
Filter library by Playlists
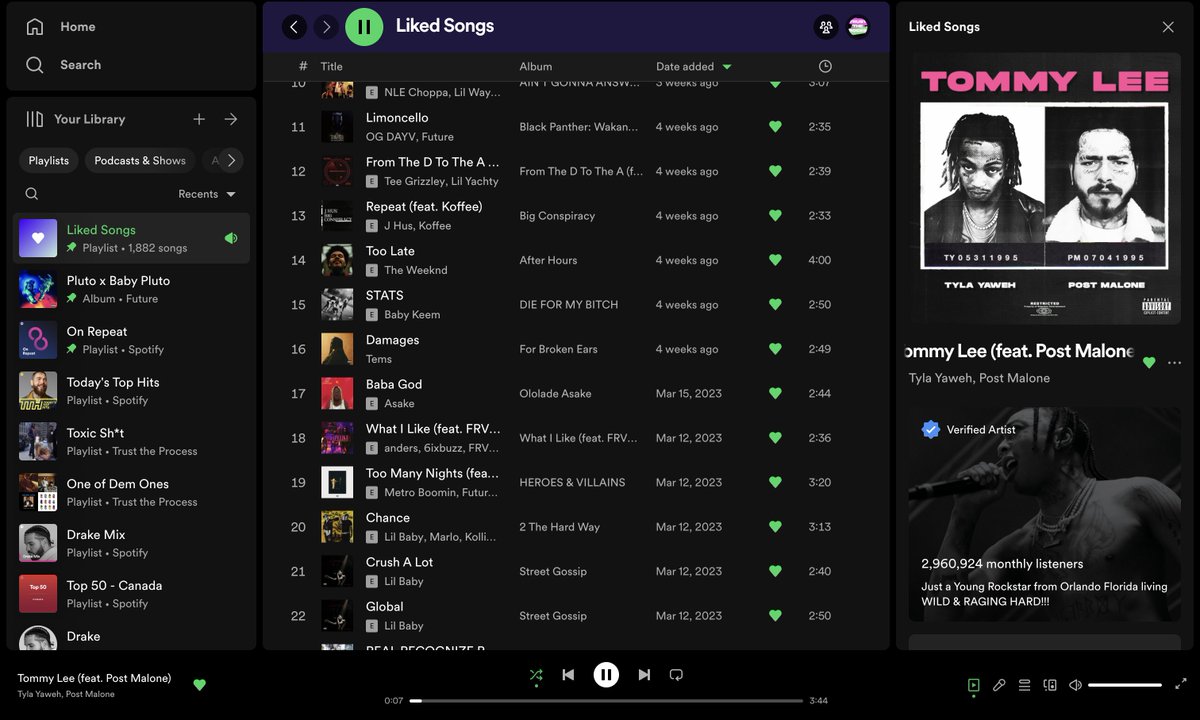point(49,160)
